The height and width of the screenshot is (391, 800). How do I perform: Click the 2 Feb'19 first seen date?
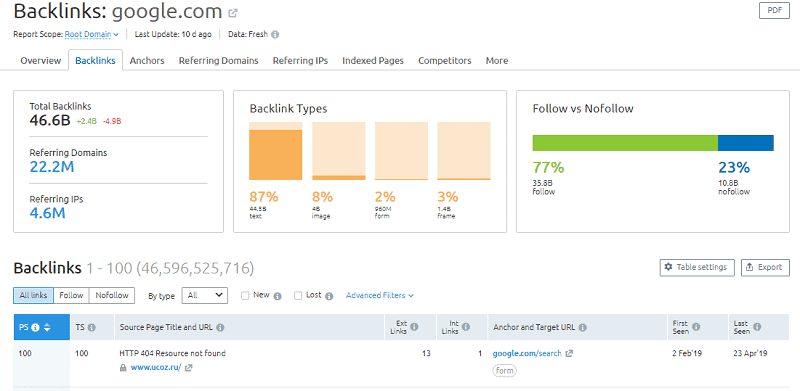(688, 353)
